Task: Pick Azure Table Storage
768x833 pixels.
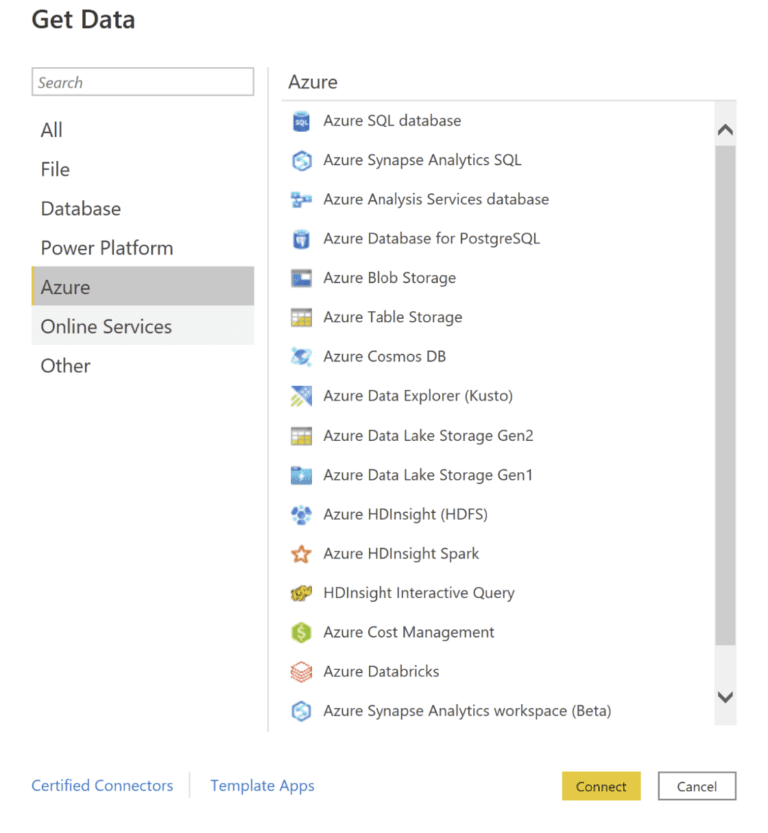Action: click(393, 316)
